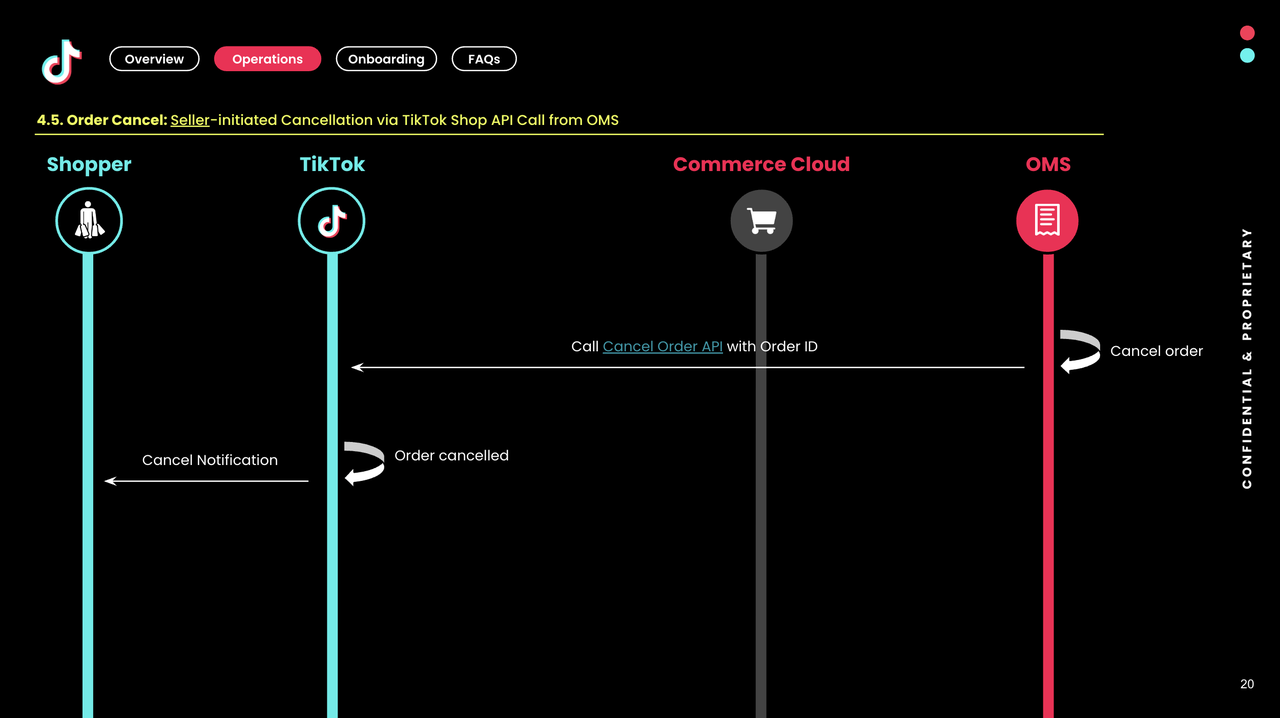
Task: Click the curved arrow beside Order cancelled
Action: click(x=364, y=463)
